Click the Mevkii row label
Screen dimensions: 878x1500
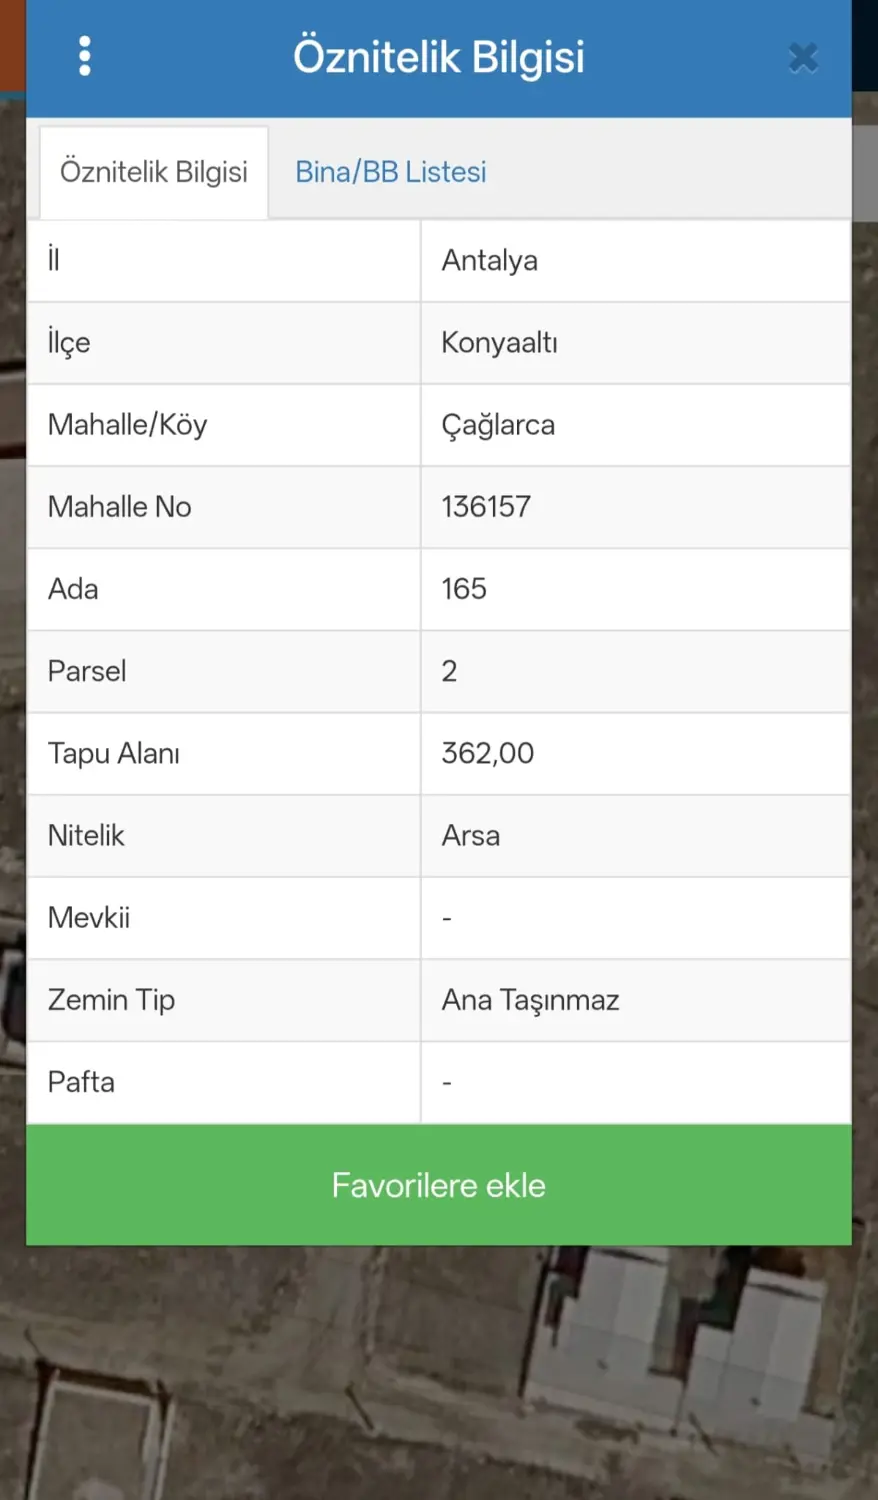point(89,918)
